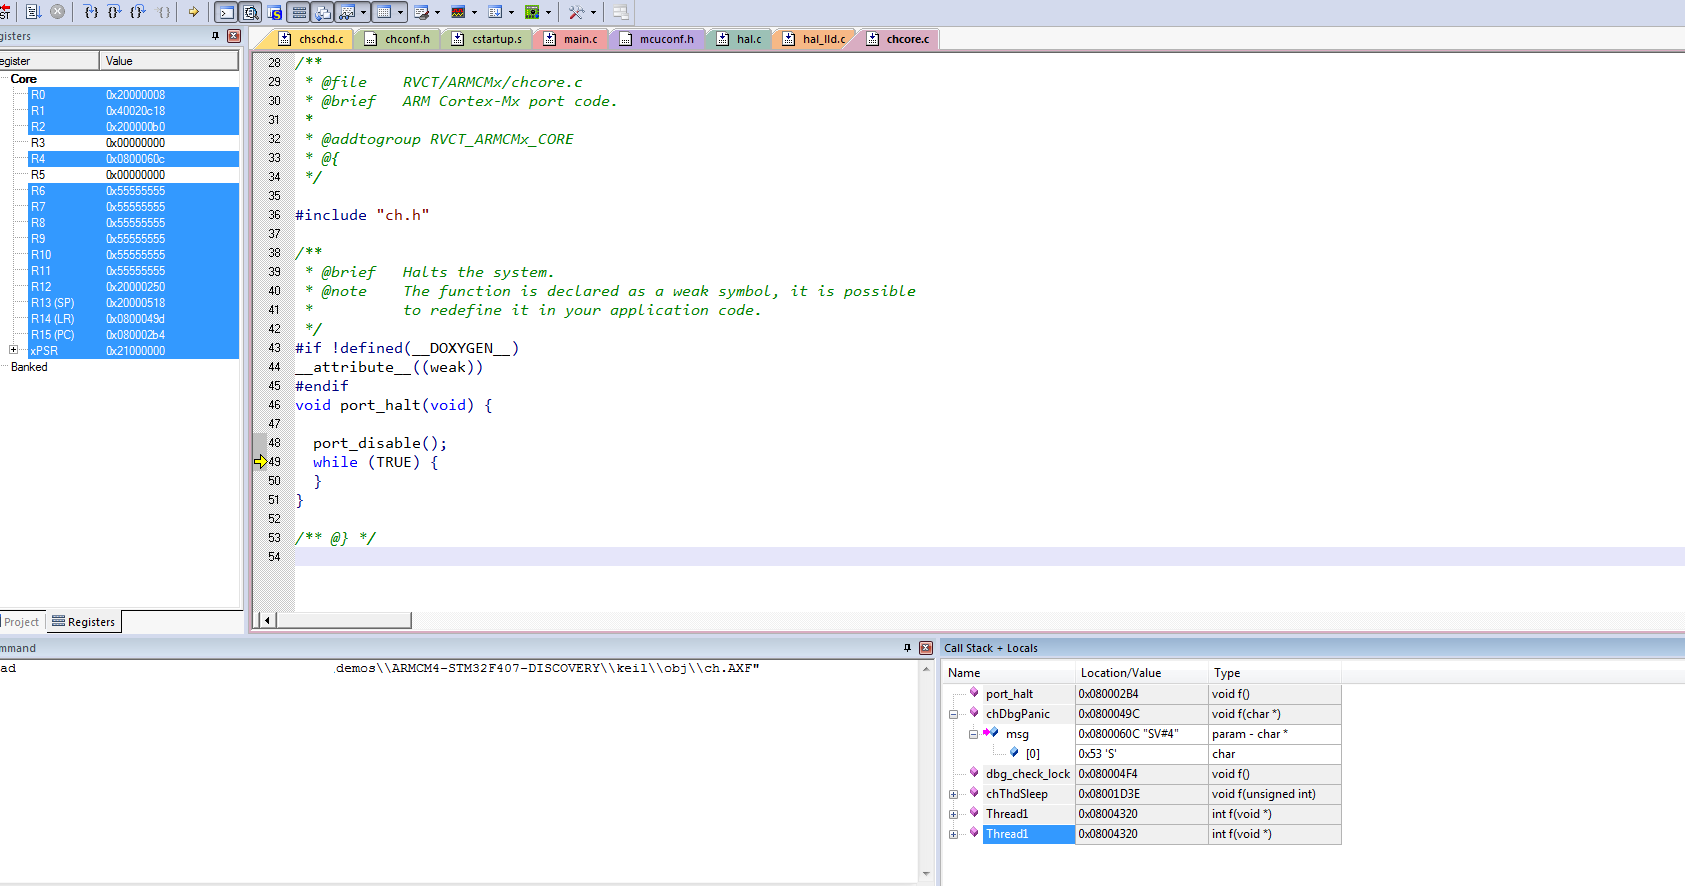This screenshot has height=886, width=1685.
Task: Pin the Registers panel
Action: (x=215, y=36)
